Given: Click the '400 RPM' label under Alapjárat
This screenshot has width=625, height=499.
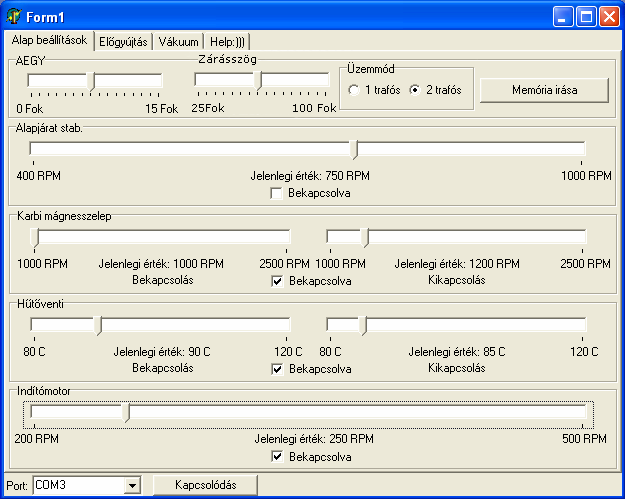Looking at the screenshot, I should [39, 176].
